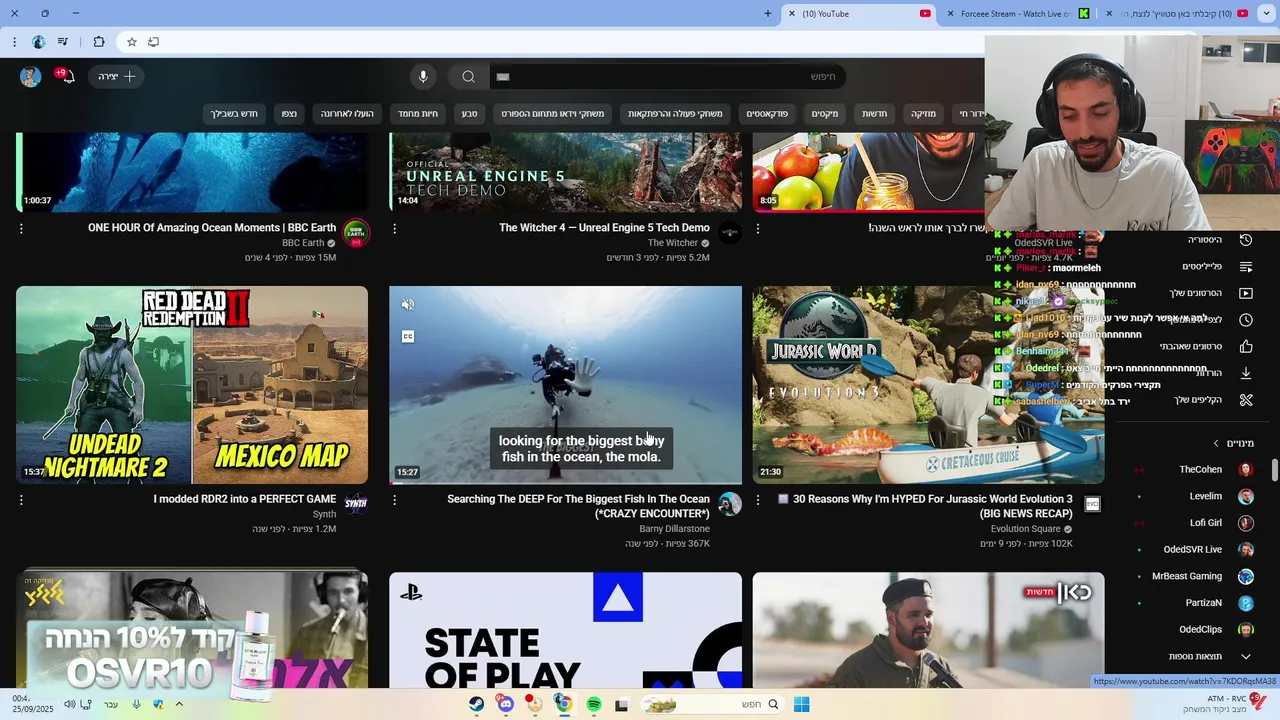Click the Windows Start button
Screen dimensions: 1280x720
pyautogui.click(x=801, y=704)
